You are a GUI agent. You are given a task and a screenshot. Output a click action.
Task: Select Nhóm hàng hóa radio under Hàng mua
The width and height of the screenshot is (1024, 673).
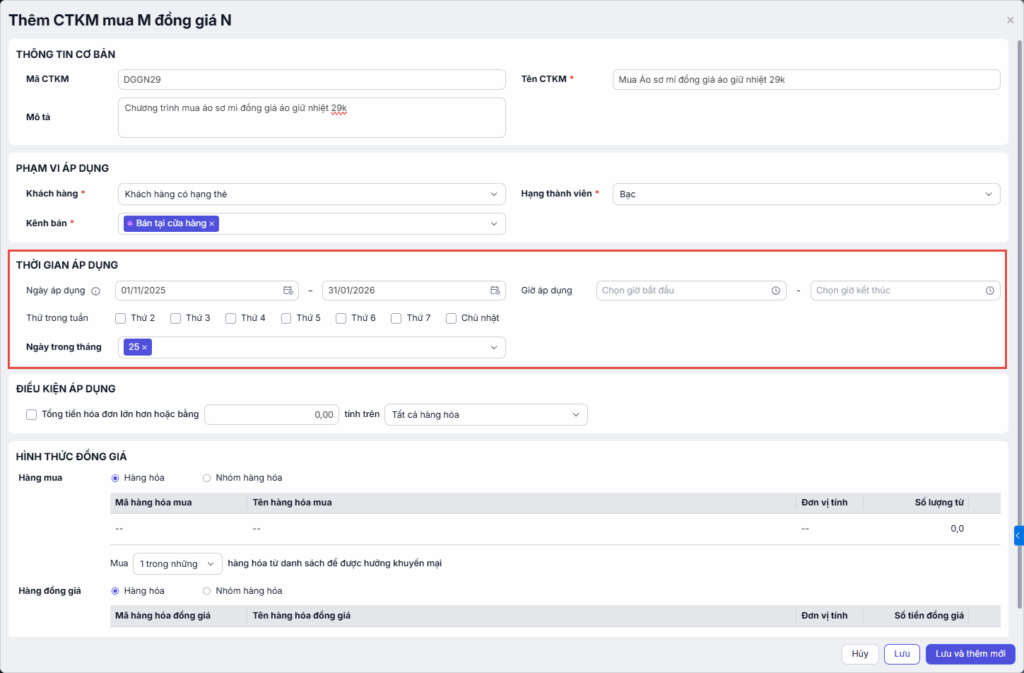[x=207, y=477]
